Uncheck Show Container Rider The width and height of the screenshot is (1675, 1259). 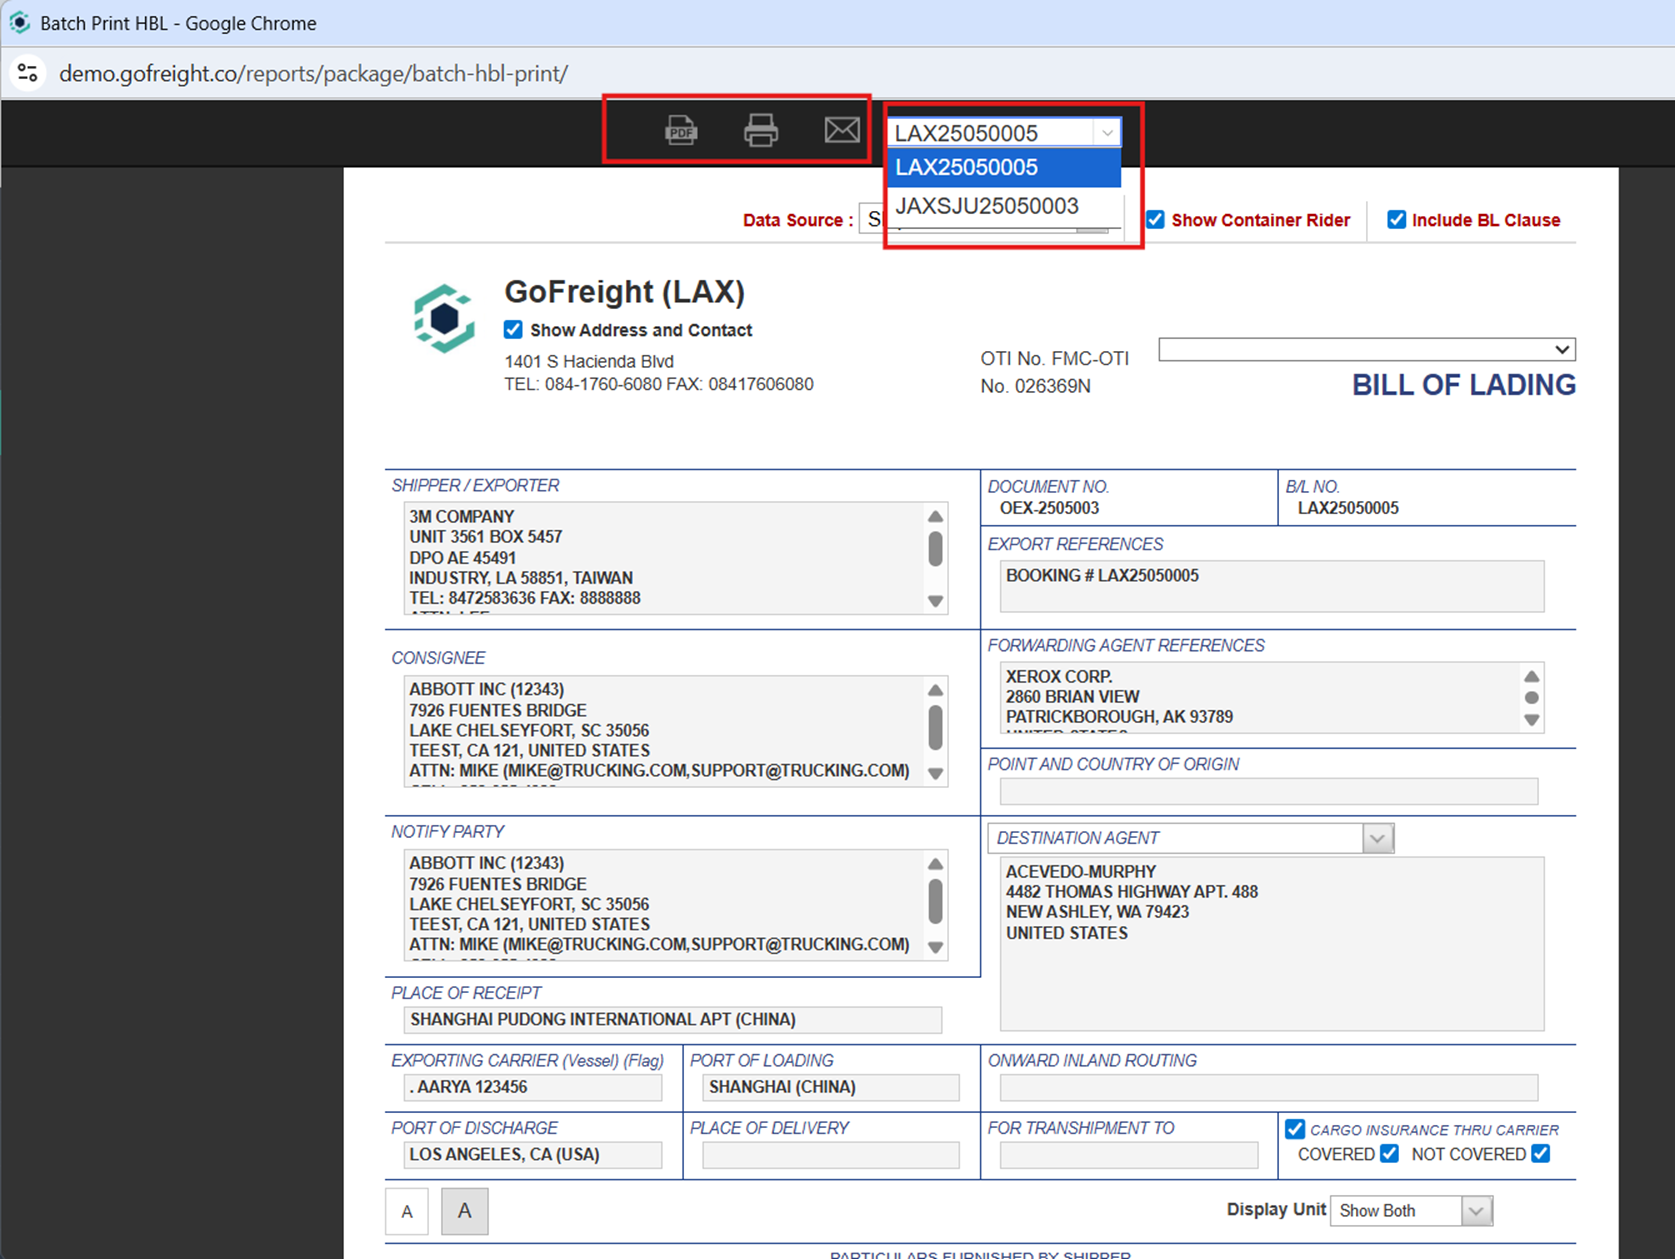coord(1155,219)
